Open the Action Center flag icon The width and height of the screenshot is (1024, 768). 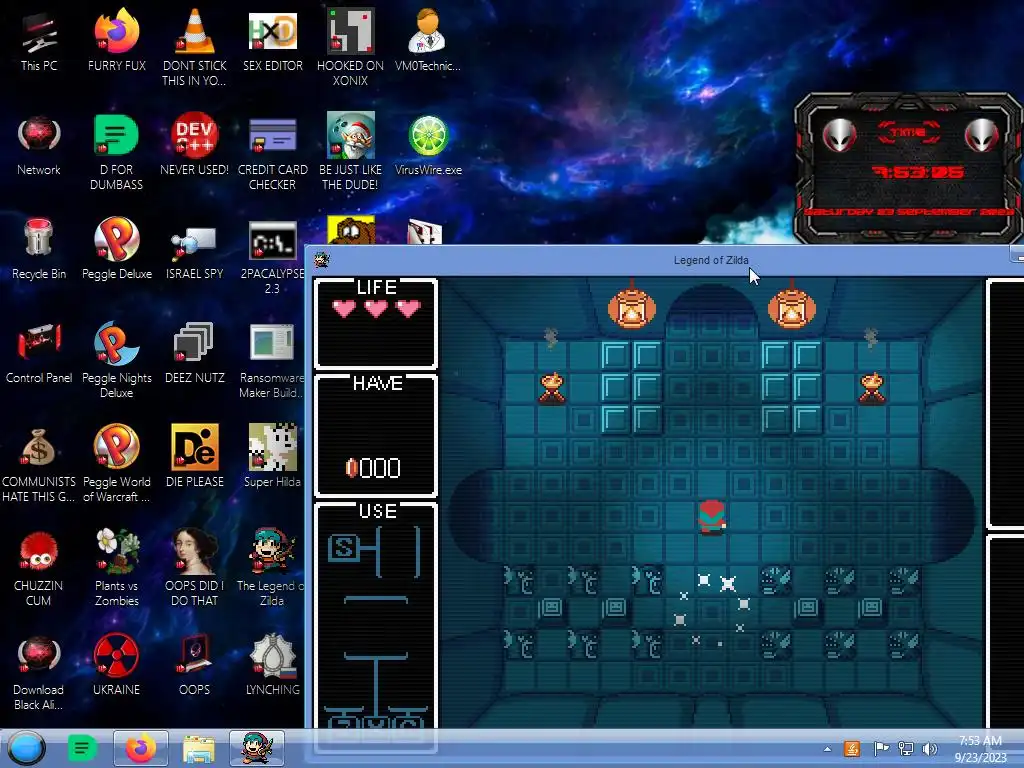[881, 748]
